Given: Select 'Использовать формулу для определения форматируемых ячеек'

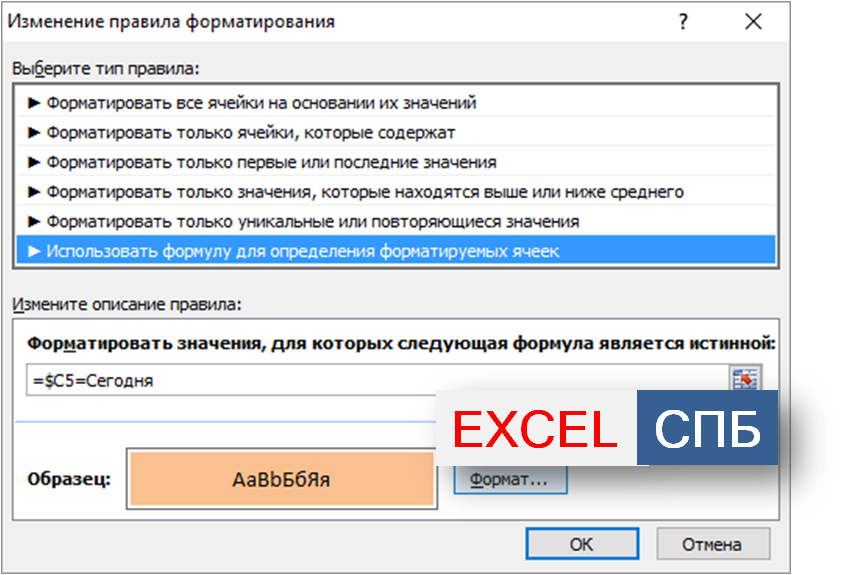Looking at the screenshot, I should pos(292,251).
